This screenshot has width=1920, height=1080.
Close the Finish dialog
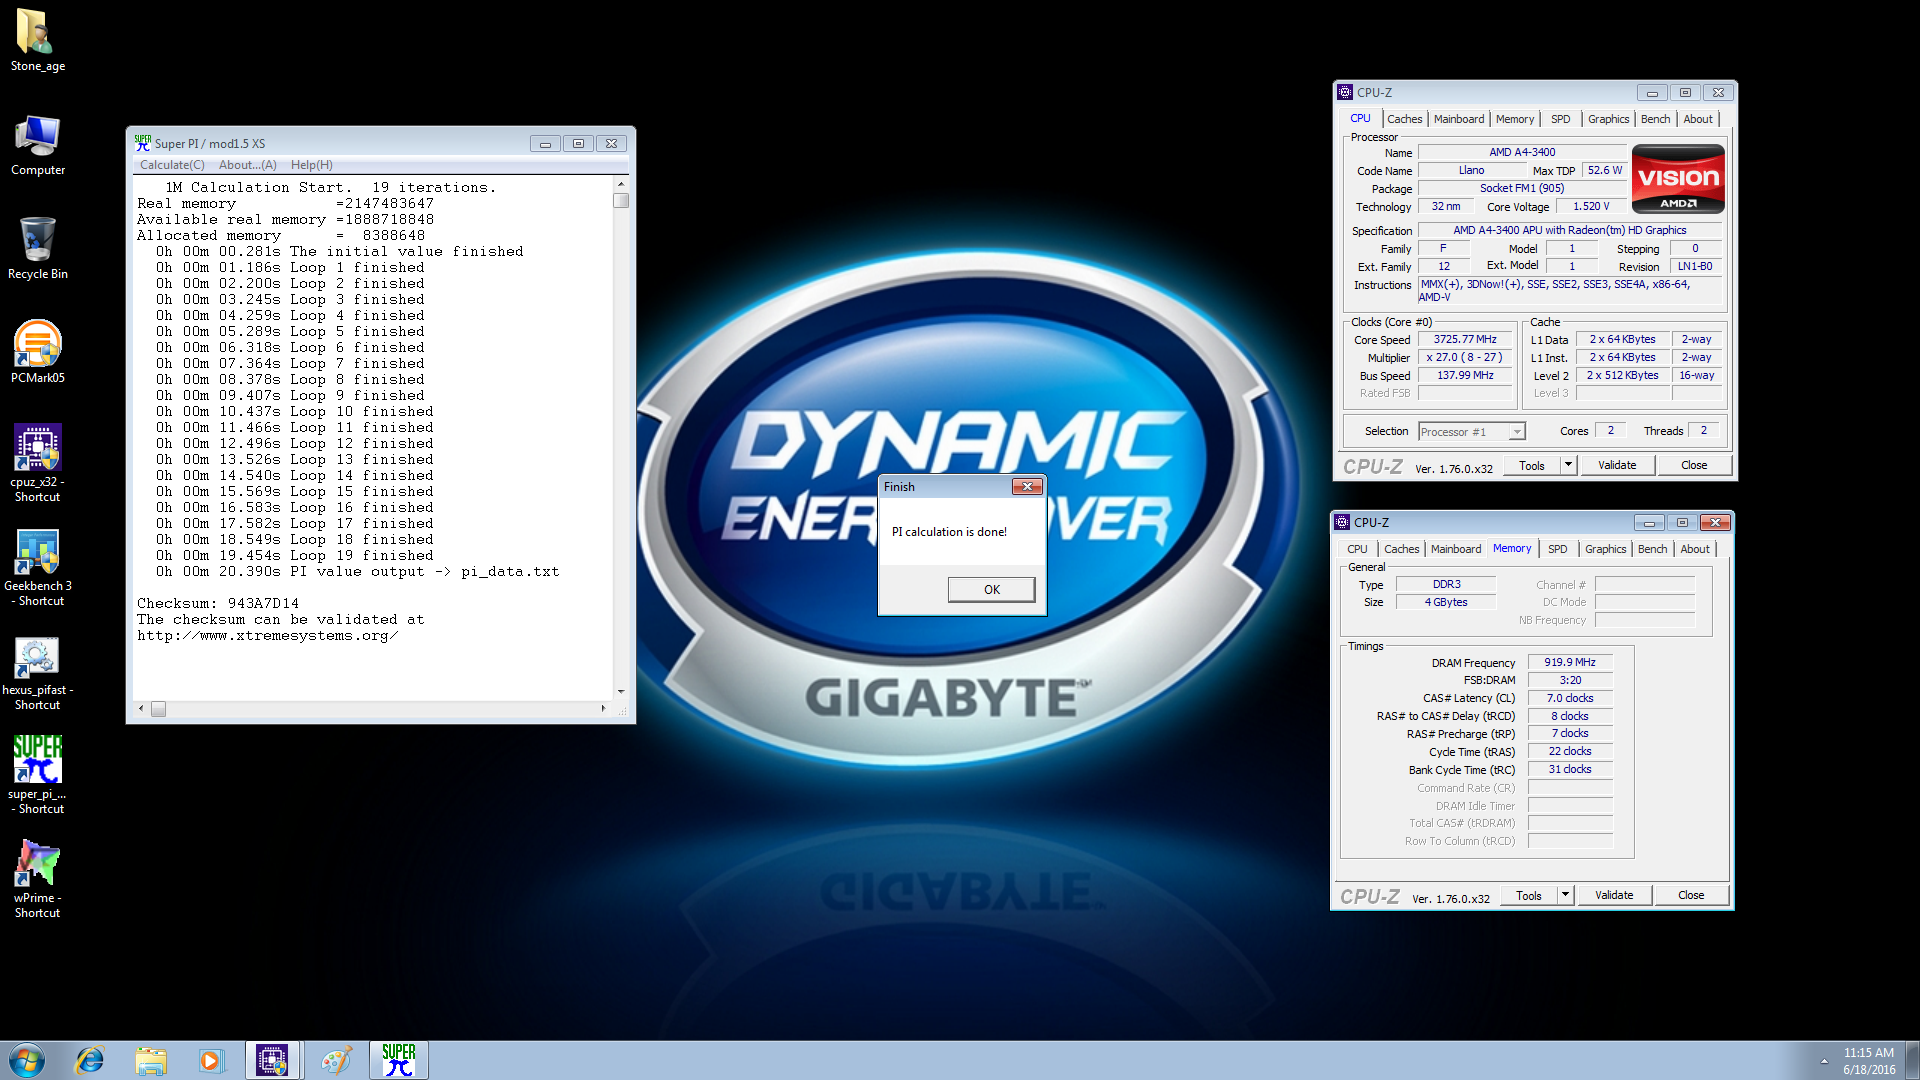pyautogui.click(x=1027, y=487)
